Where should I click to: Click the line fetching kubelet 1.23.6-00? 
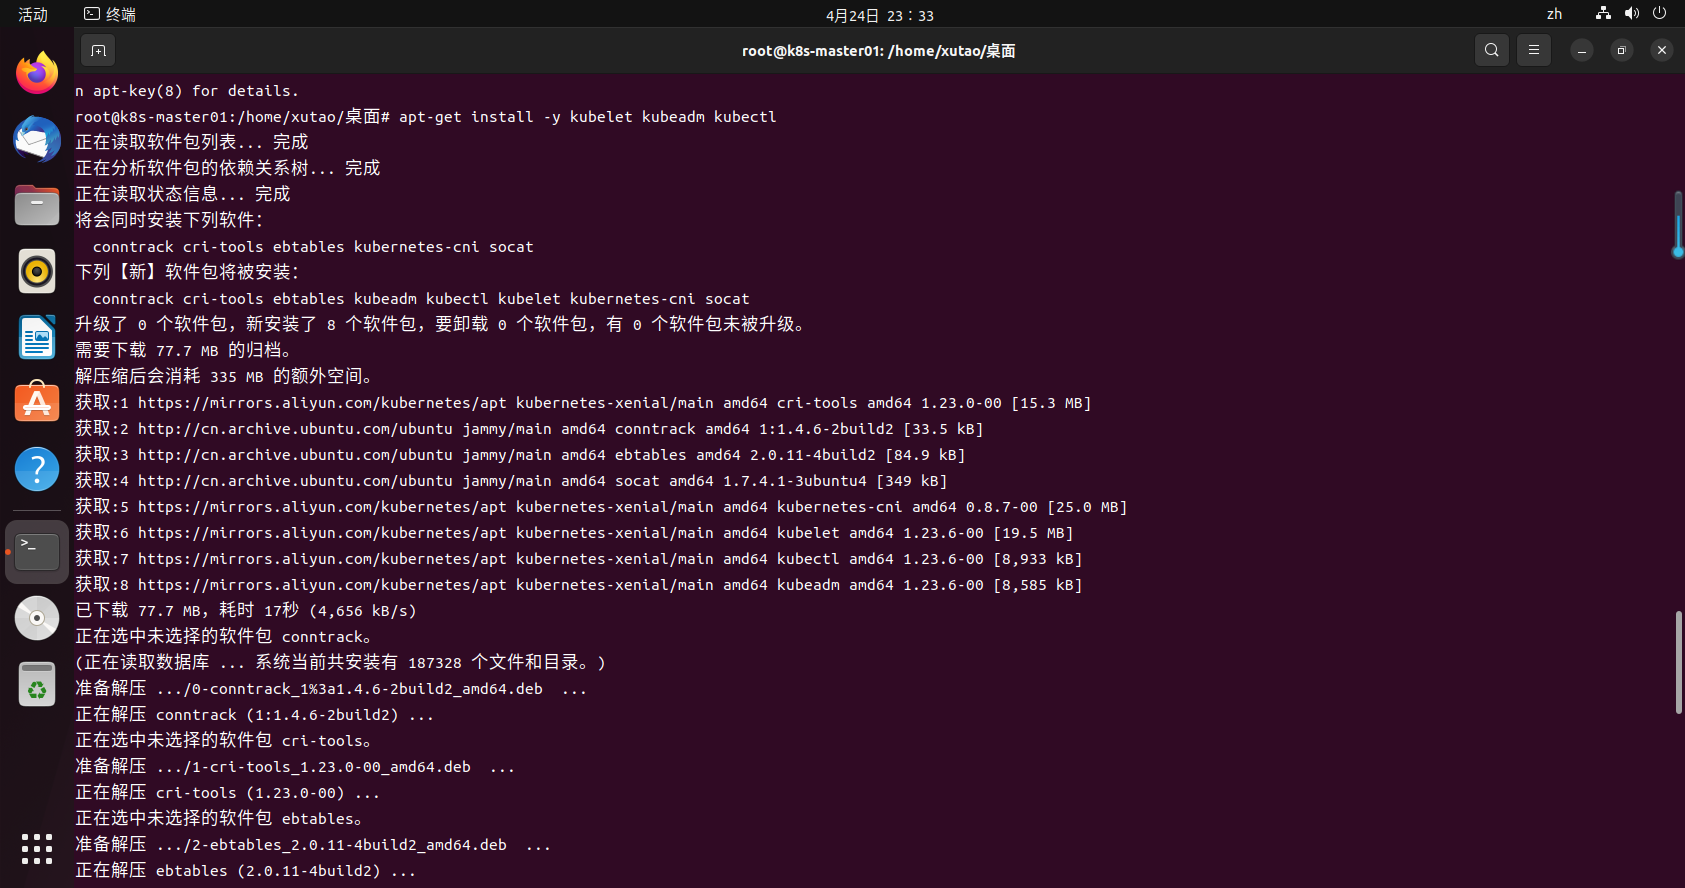(x=574, y=533)
